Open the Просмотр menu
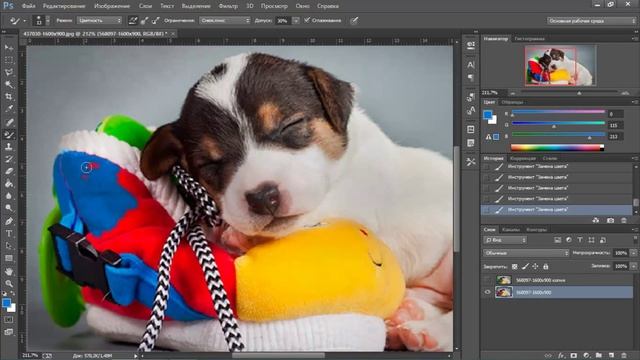The height and width of the screenshot is (360, 640). click(x=274, y=6)
